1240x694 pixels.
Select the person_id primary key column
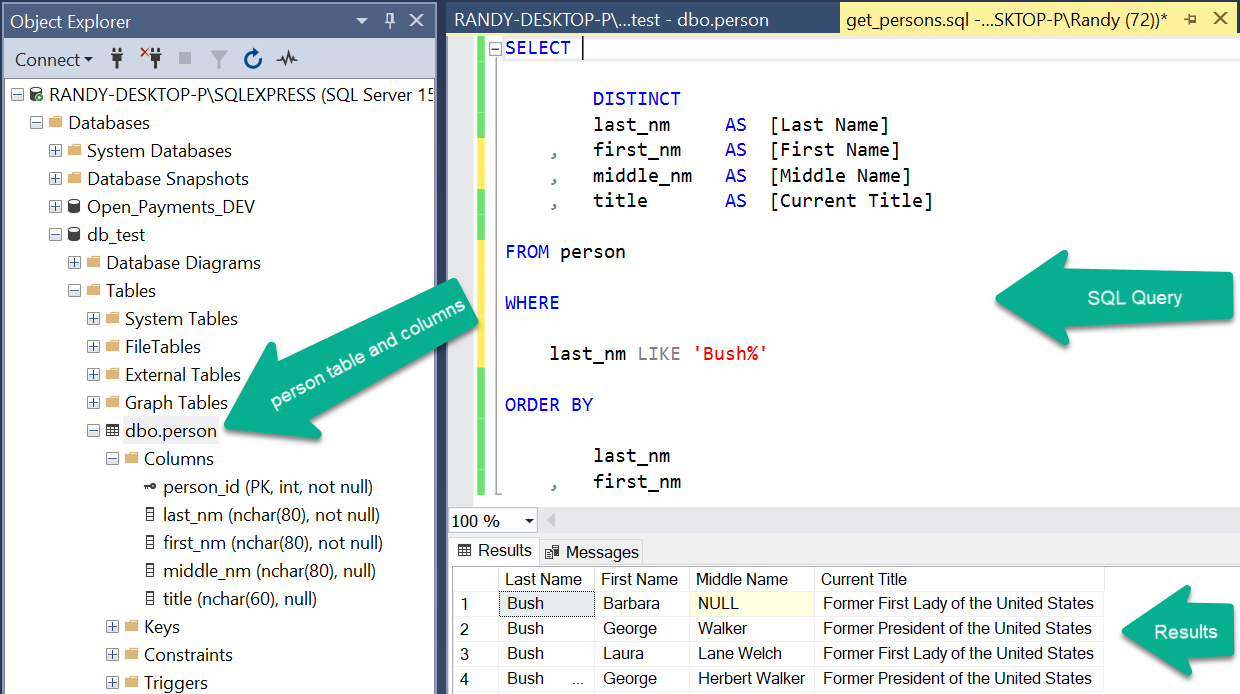point(267,487)
